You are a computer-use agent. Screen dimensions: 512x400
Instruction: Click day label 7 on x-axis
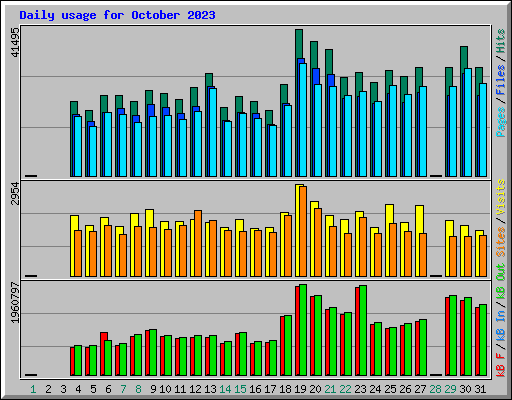[123, 389]
